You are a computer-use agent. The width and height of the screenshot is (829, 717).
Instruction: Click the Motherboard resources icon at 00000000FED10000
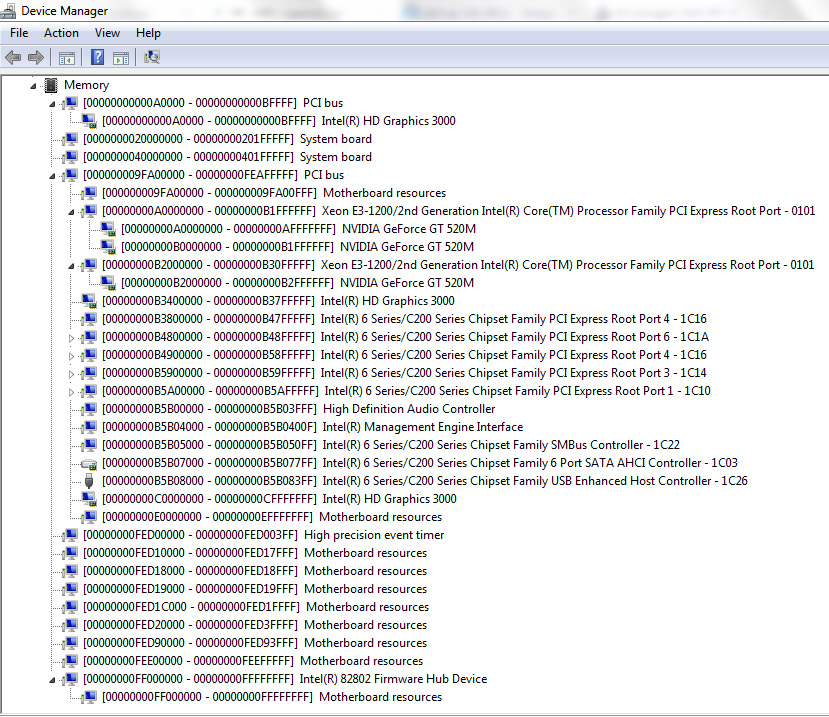pos(70,553)
